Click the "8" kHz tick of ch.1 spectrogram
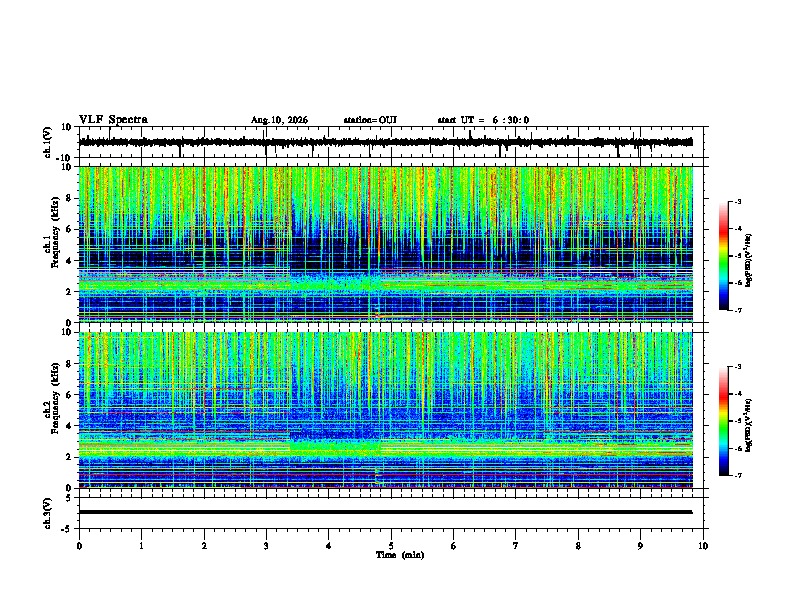 (x=70, y=198)
